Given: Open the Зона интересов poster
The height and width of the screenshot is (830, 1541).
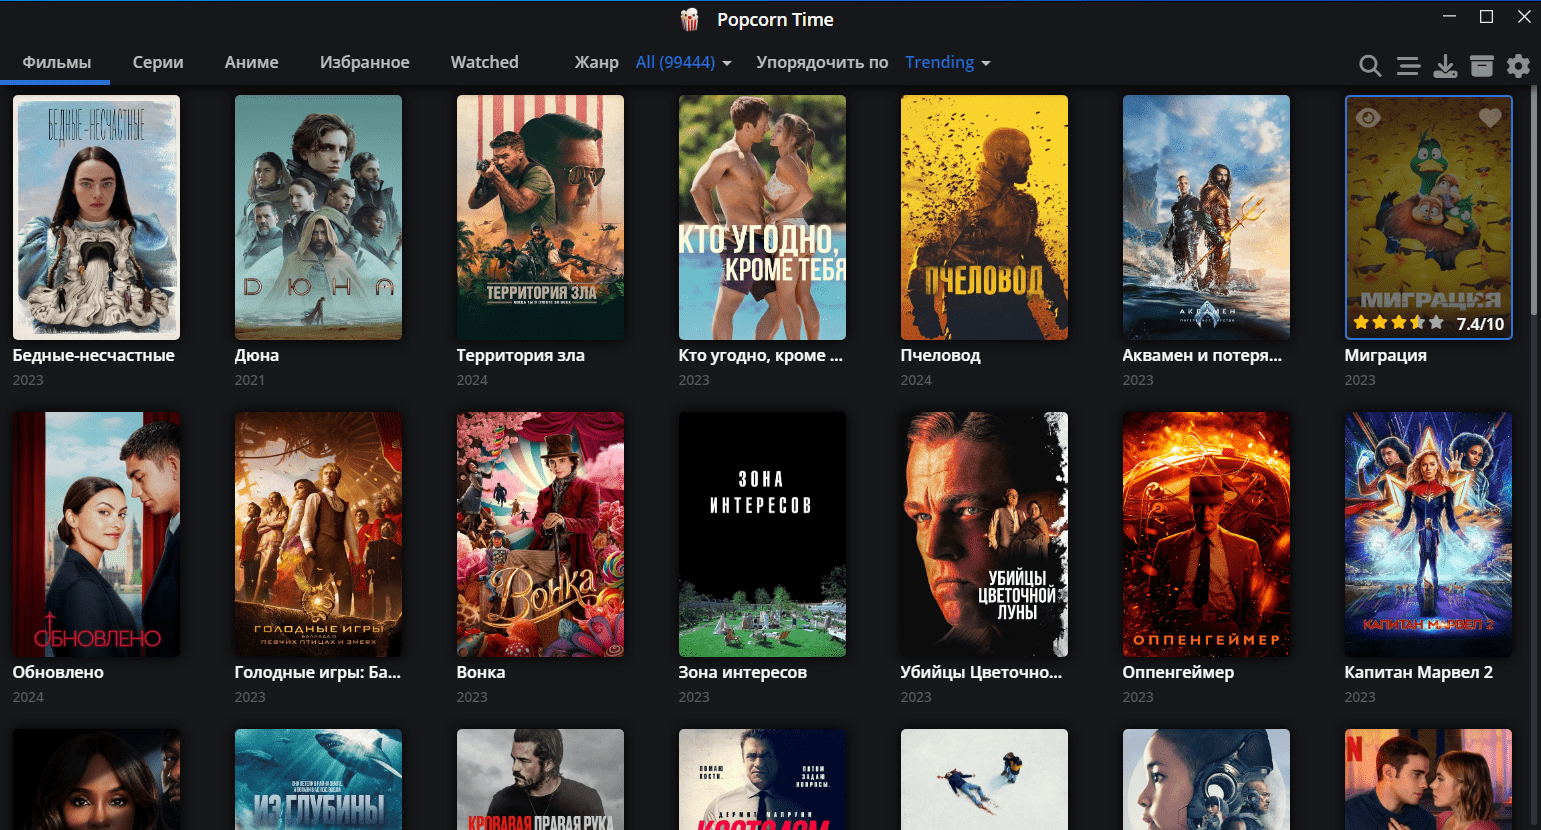Looking at the screenshot, I should click(762, 534).
